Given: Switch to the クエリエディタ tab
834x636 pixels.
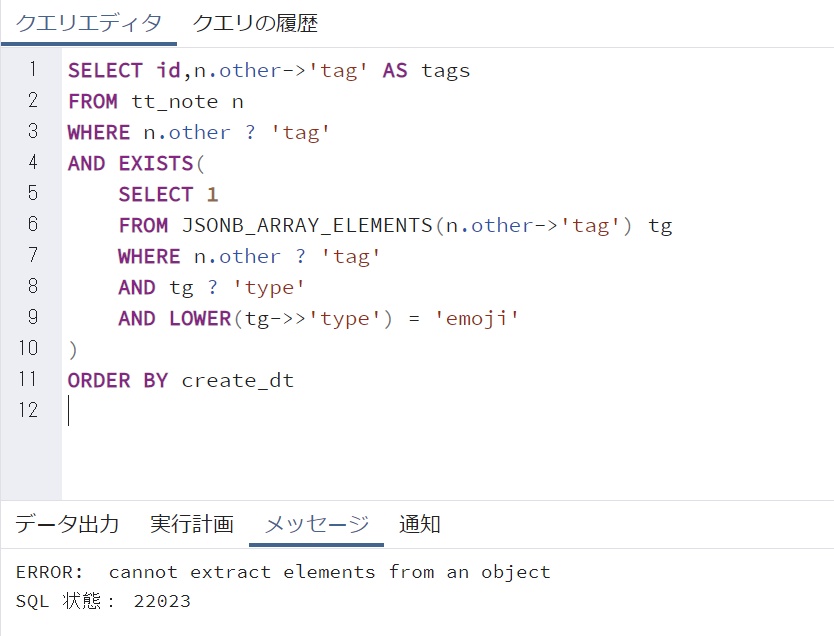Looking at the screenshot, I should 88,23.
